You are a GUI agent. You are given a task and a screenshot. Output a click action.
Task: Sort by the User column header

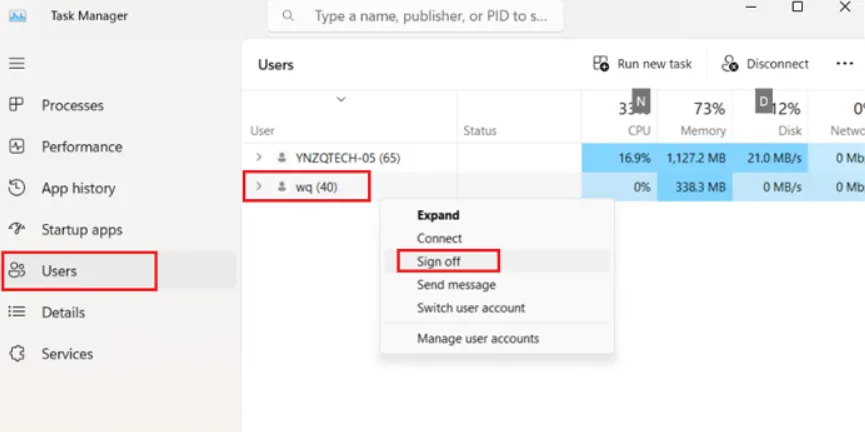click(x=263, y=131)
